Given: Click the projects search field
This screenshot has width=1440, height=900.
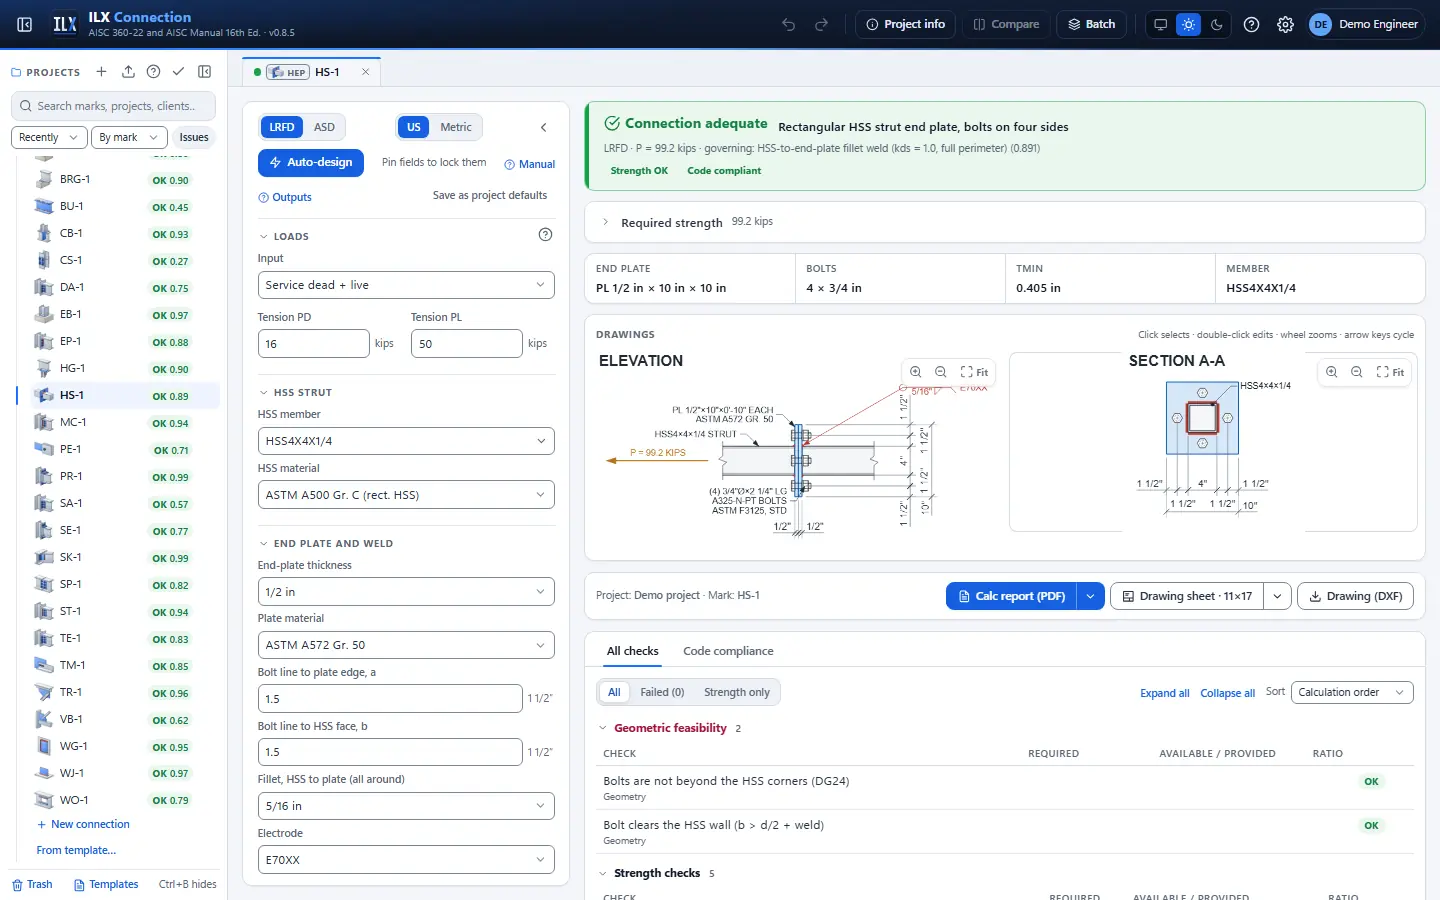Looking at the screenshot, I should click(x=114, y=106).
